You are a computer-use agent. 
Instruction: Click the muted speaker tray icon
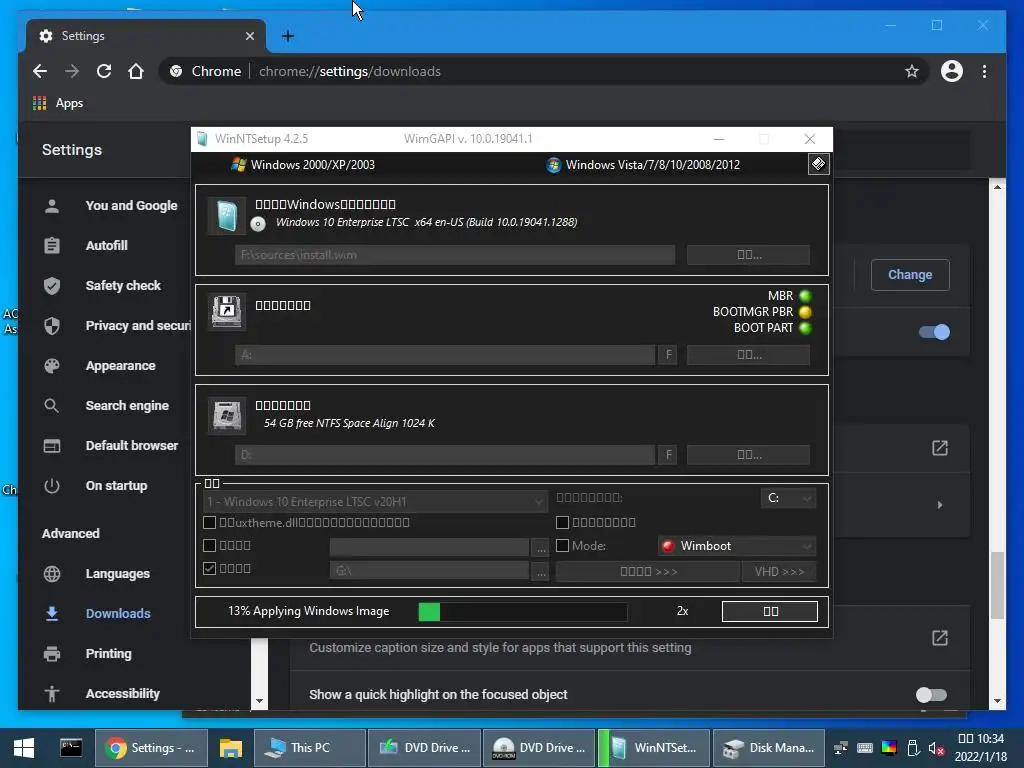click(x=936, y=748)
